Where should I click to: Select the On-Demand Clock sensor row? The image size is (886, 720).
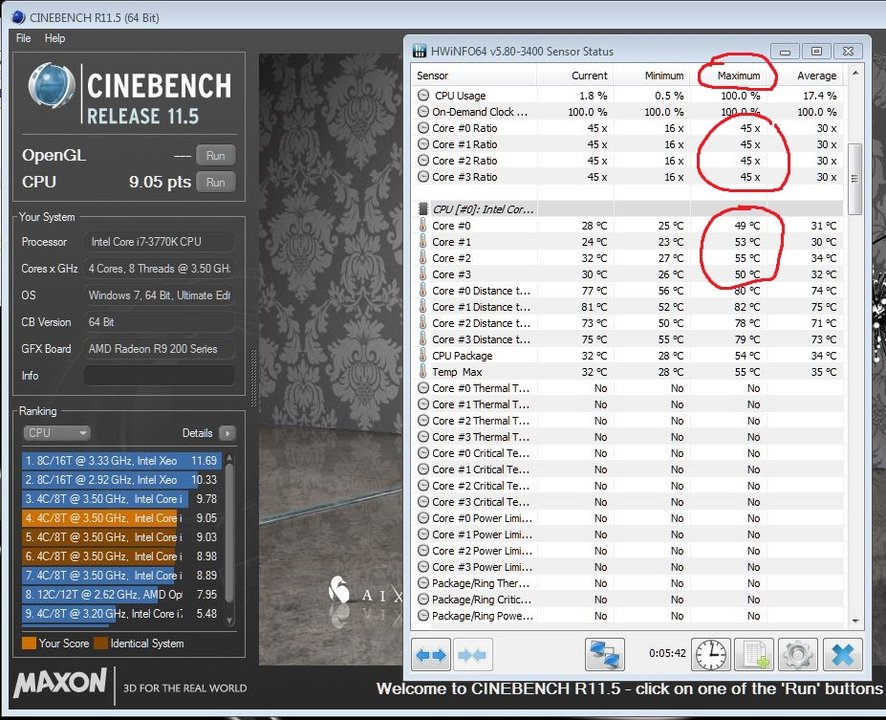coord(628,112)
